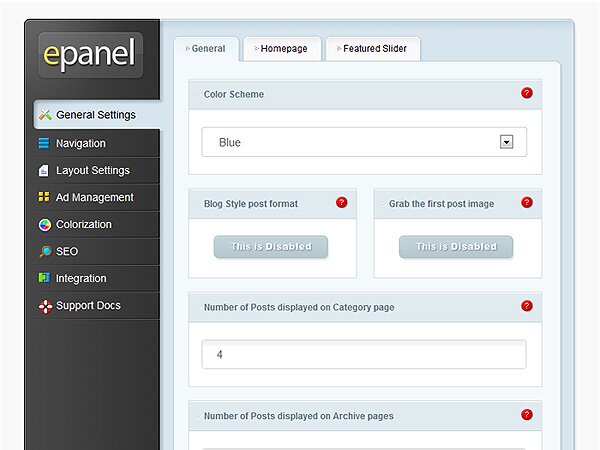Image resolution: width=600 pixels, height=450 pixels.
Task: Click the 'Grab the first post image' heading
Action: [x=442, y=204]
